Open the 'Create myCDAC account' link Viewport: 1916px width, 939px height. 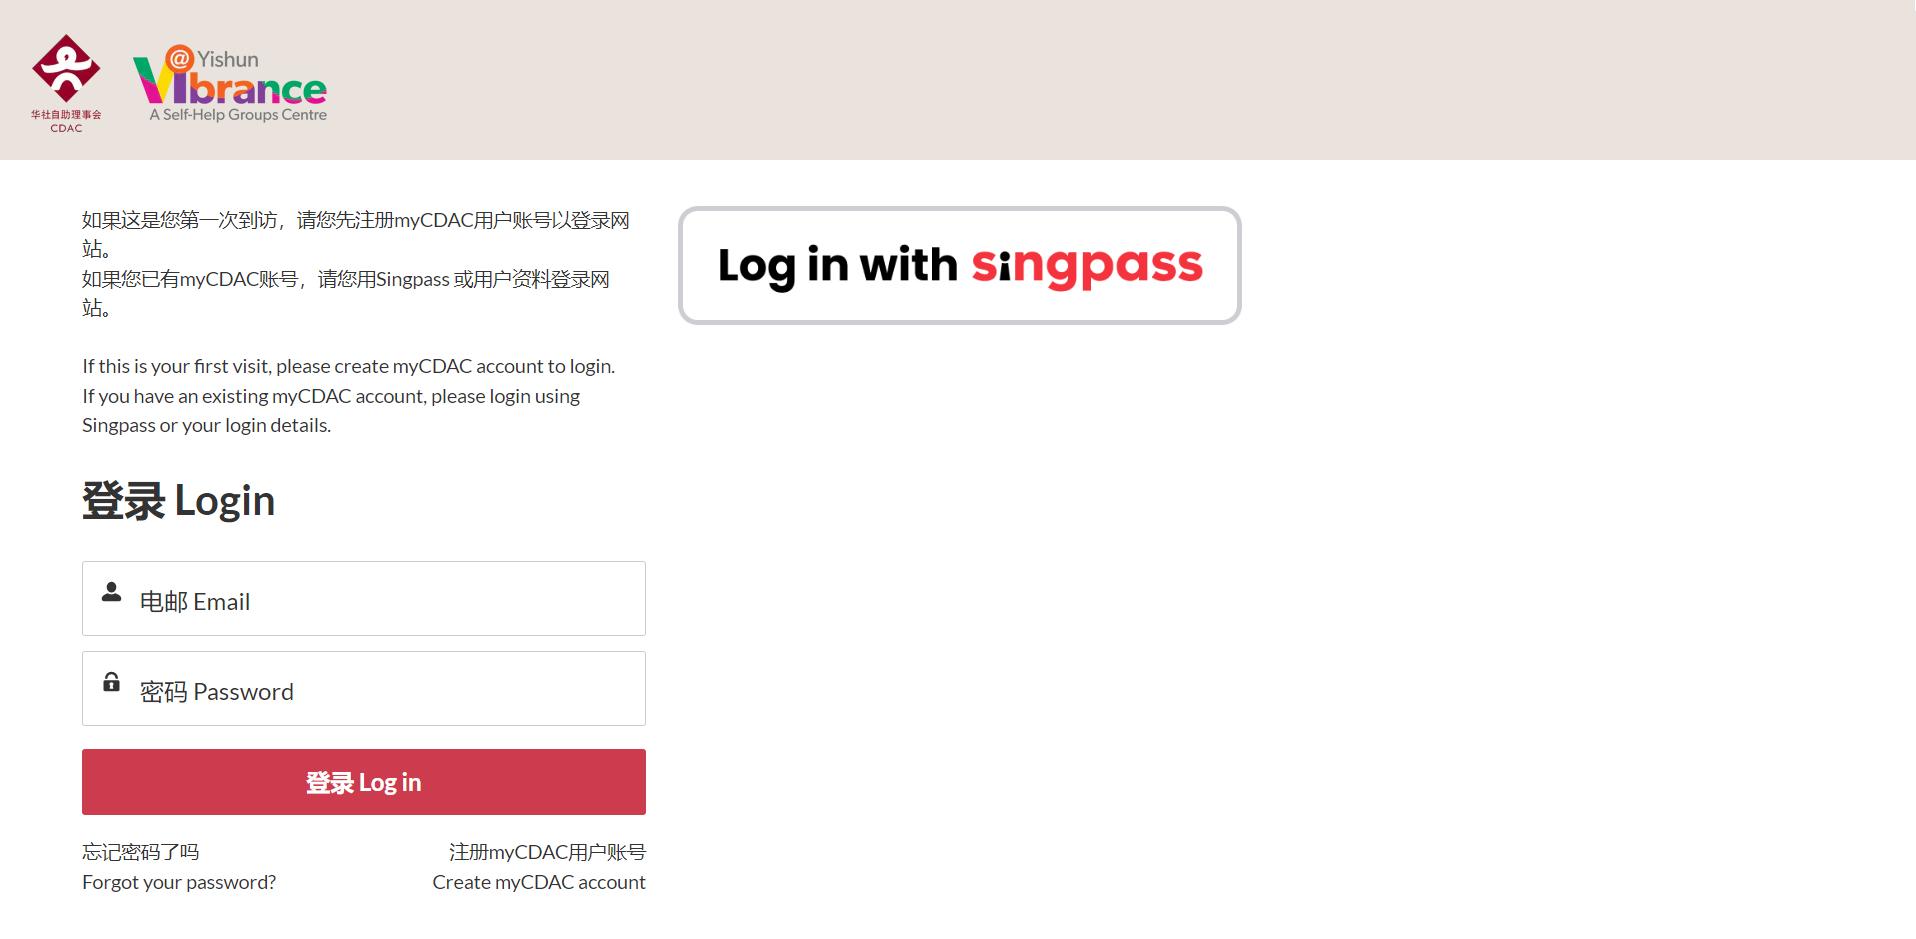click(x=539, y=882)
